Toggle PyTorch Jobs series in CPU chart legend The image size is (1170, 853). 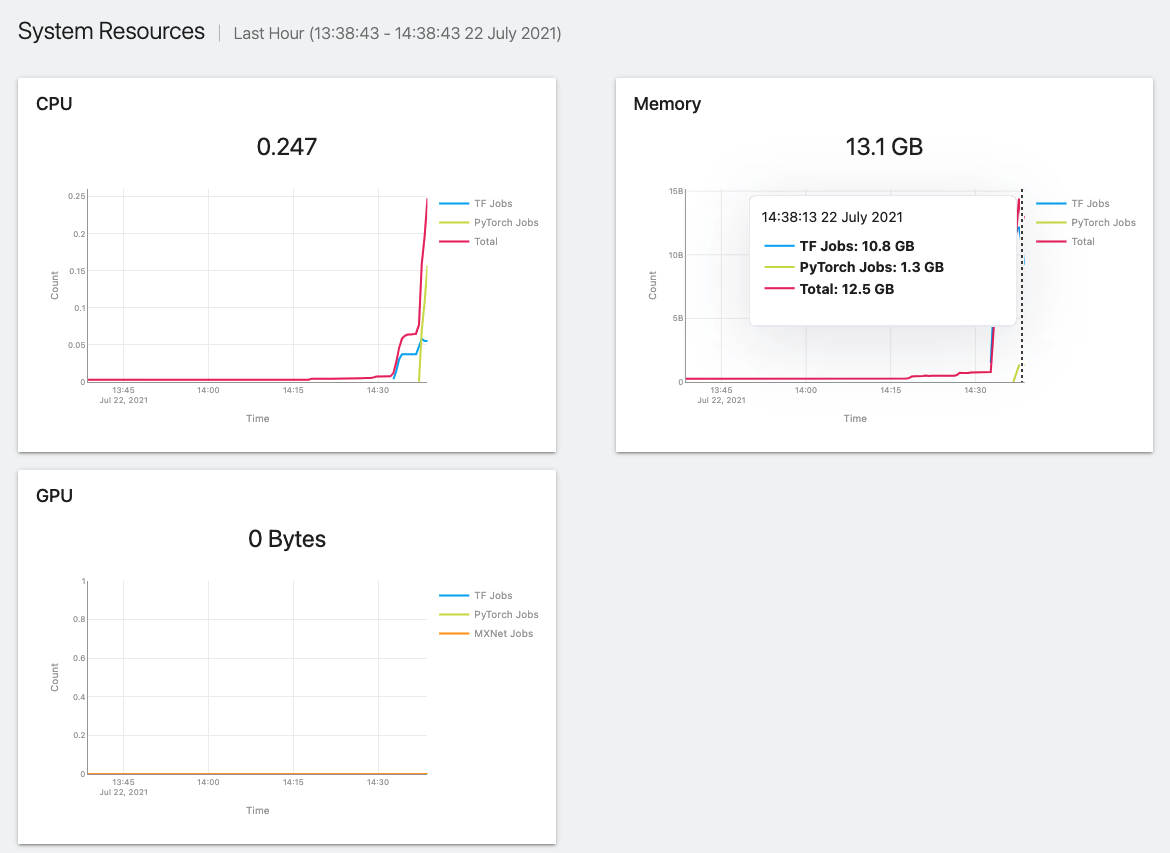[x=489, y=222]
